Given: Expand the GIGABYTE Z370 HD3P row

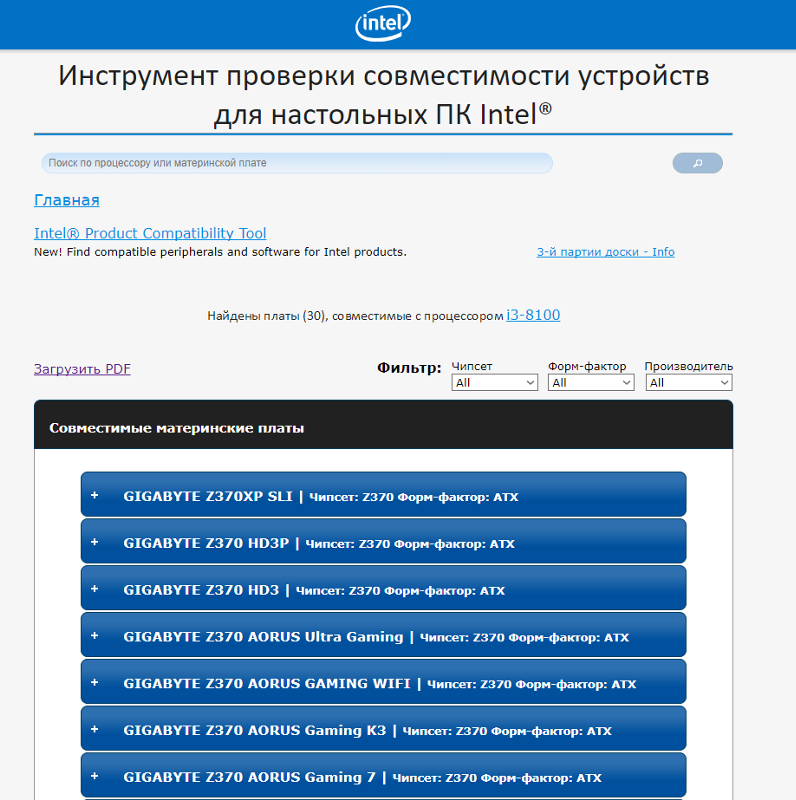Looking at the screenshot, I should [383, 541].
